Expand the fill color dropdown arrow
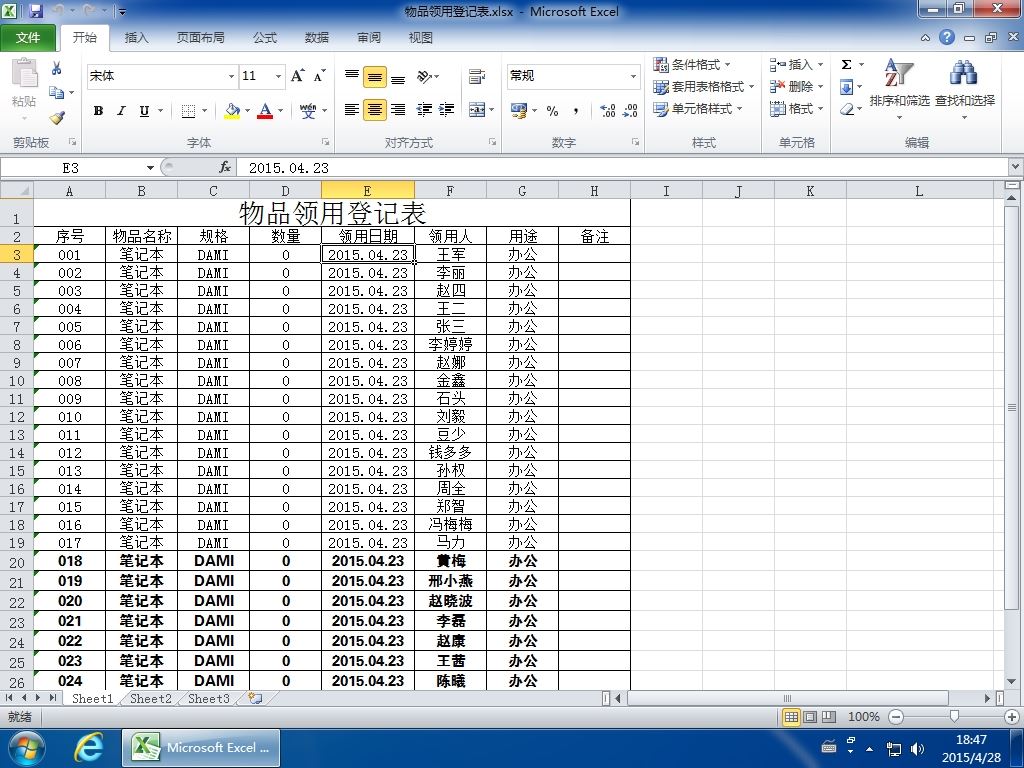This screenshot has width=1024, height=768. [x=248, y=110]
